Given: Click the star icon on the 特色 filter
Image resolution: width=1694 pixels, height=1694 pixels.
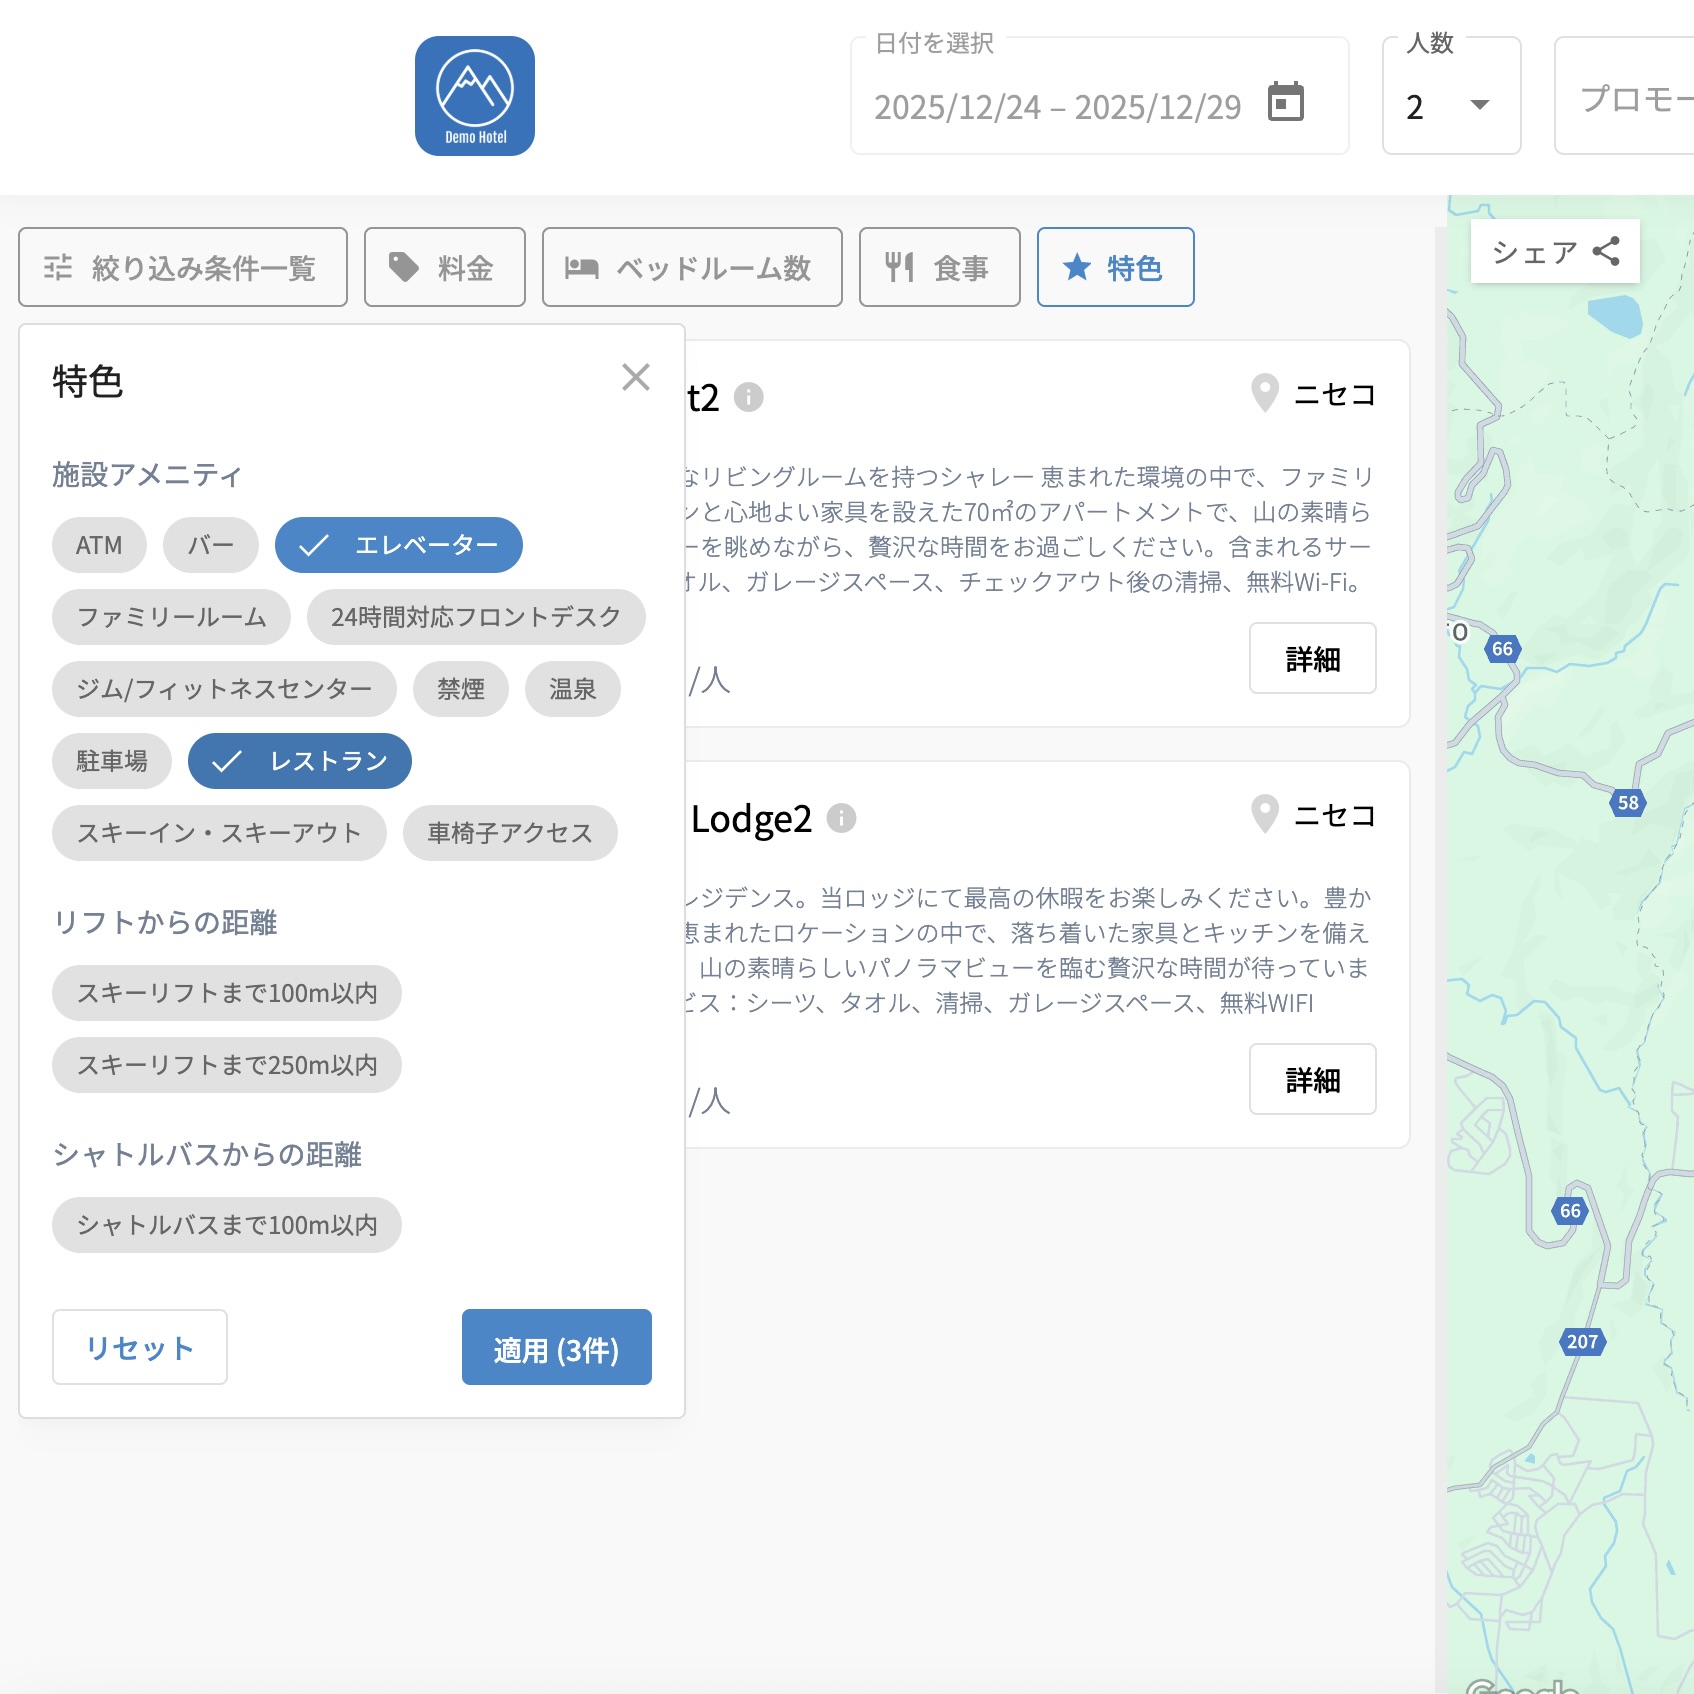Looking at the screenshot, I should coord(1076,266).
